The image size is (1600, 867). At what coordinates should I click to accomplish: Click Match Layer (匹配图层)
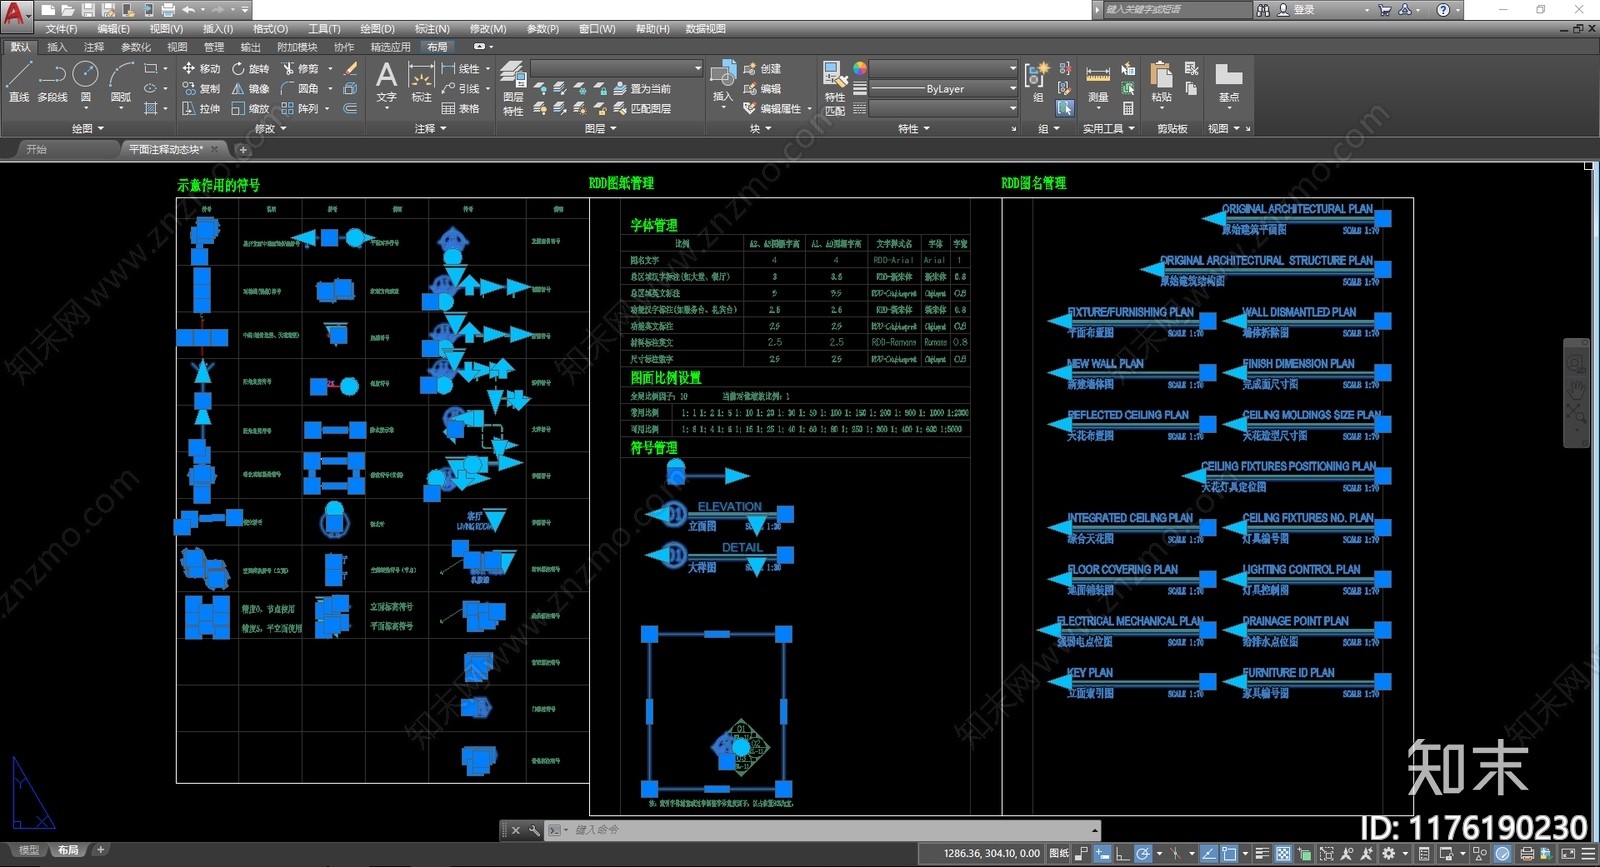coord(642,109)
